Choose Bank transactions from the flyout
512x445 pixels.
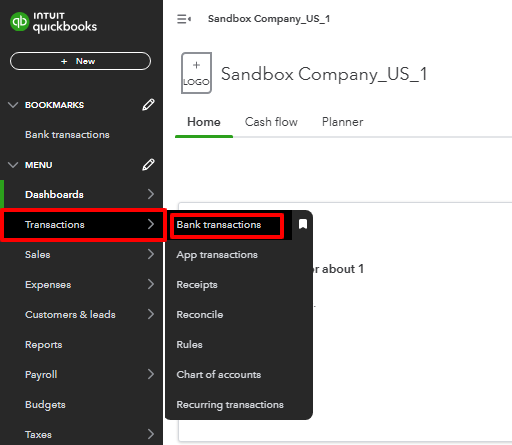[219, 224]
